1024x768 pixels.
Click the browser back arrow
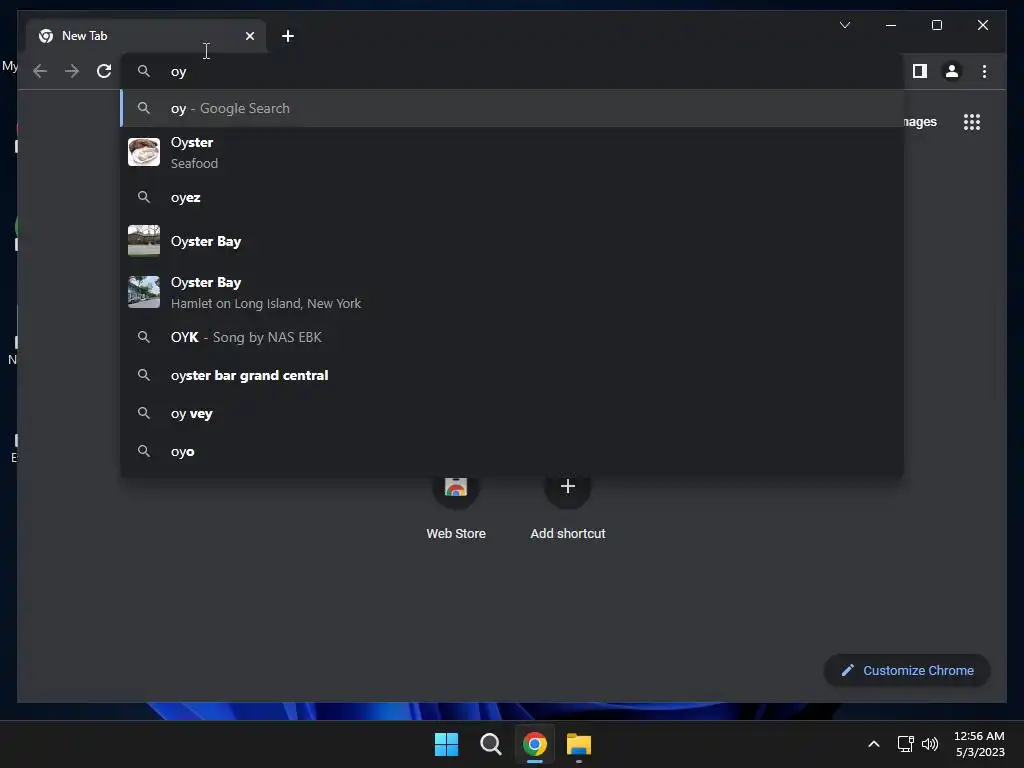click(40, 71)
